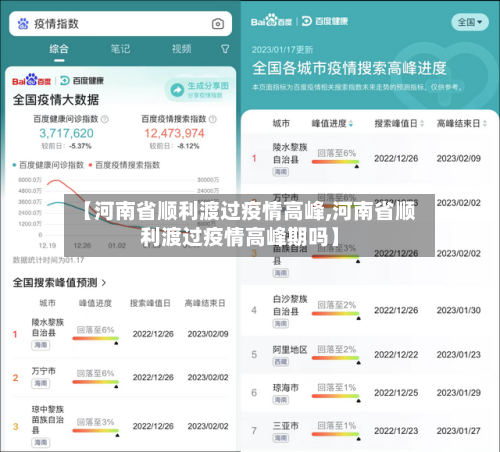The height and width of the screenshot is (452, 500).
Task: Click the Baidu logo in right panel header
Action: coord(271,21)
